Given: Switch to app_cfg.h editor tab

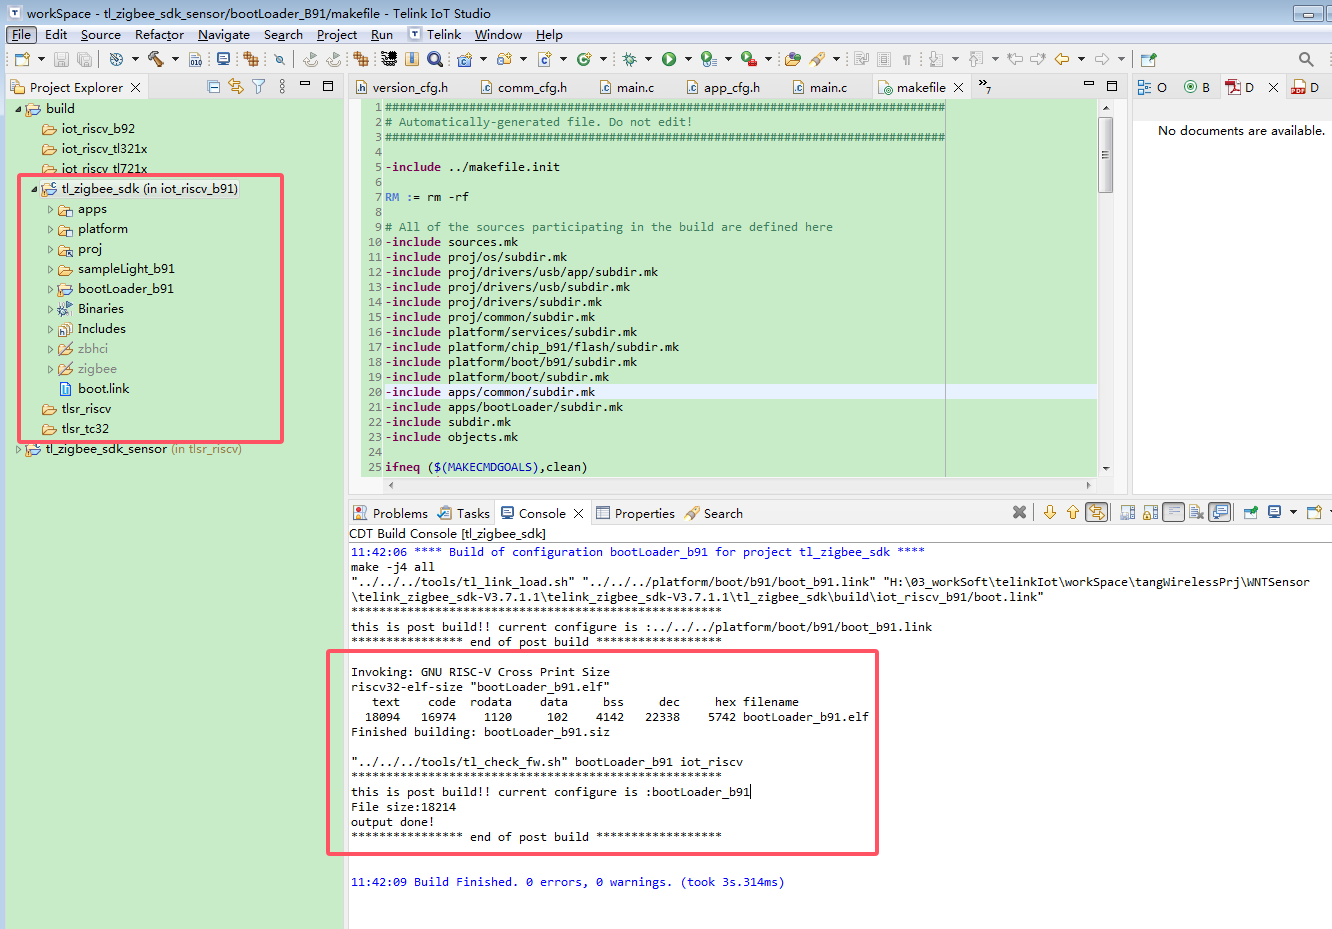Looking at the screenshot, I should [723, 87].
